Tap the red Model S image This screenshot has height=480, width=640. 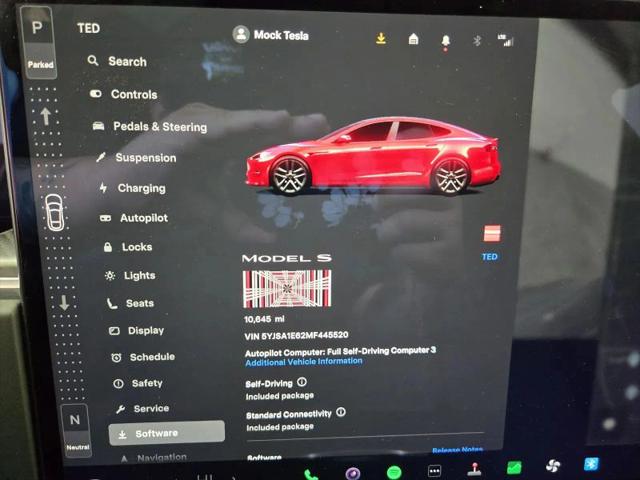pos(373,156)
